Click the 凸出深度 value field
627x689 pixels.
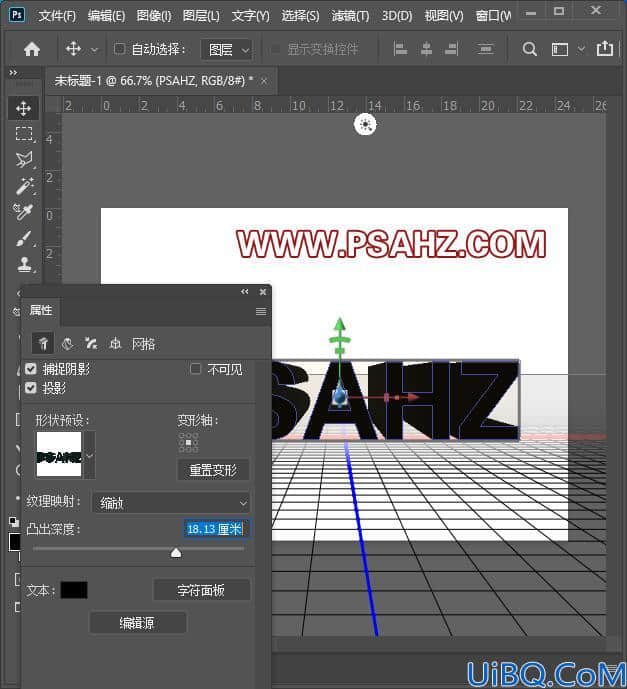[x=215, y=529]
